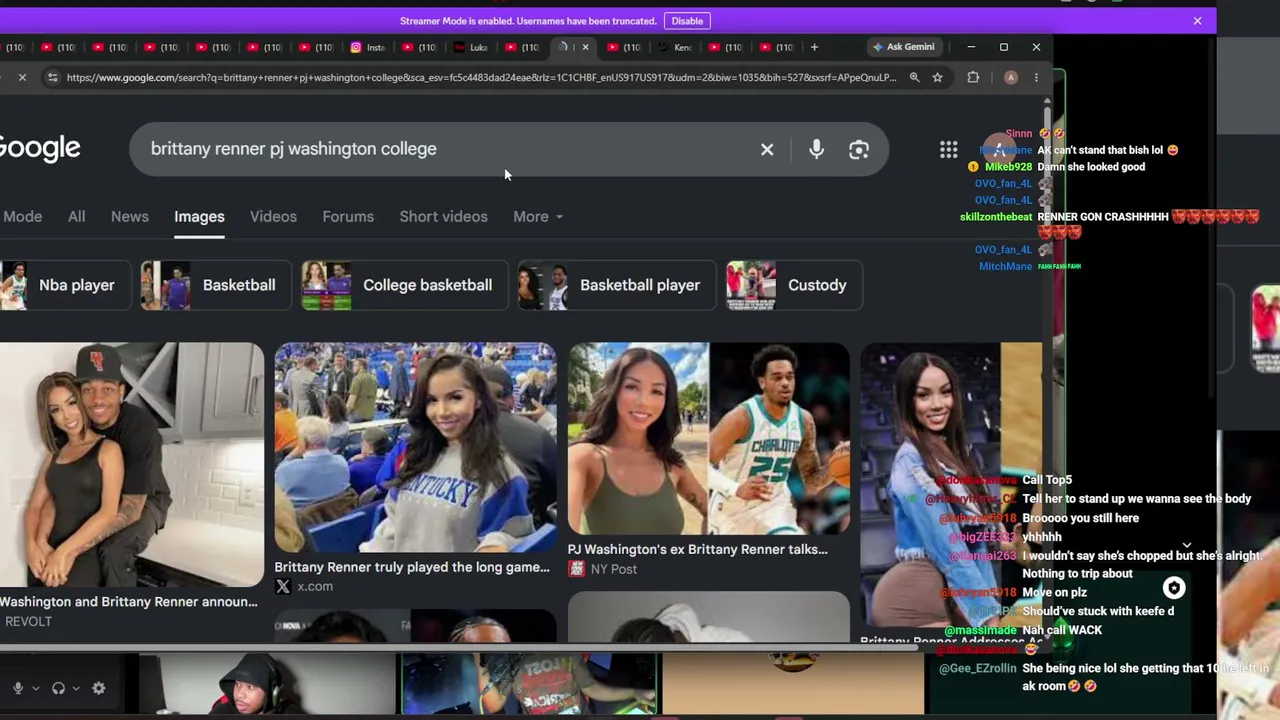The image size is (1280, 720).
Task: Open the 'Washington and Brittany Renner announ...' link
Action: [x=129, y=601]
